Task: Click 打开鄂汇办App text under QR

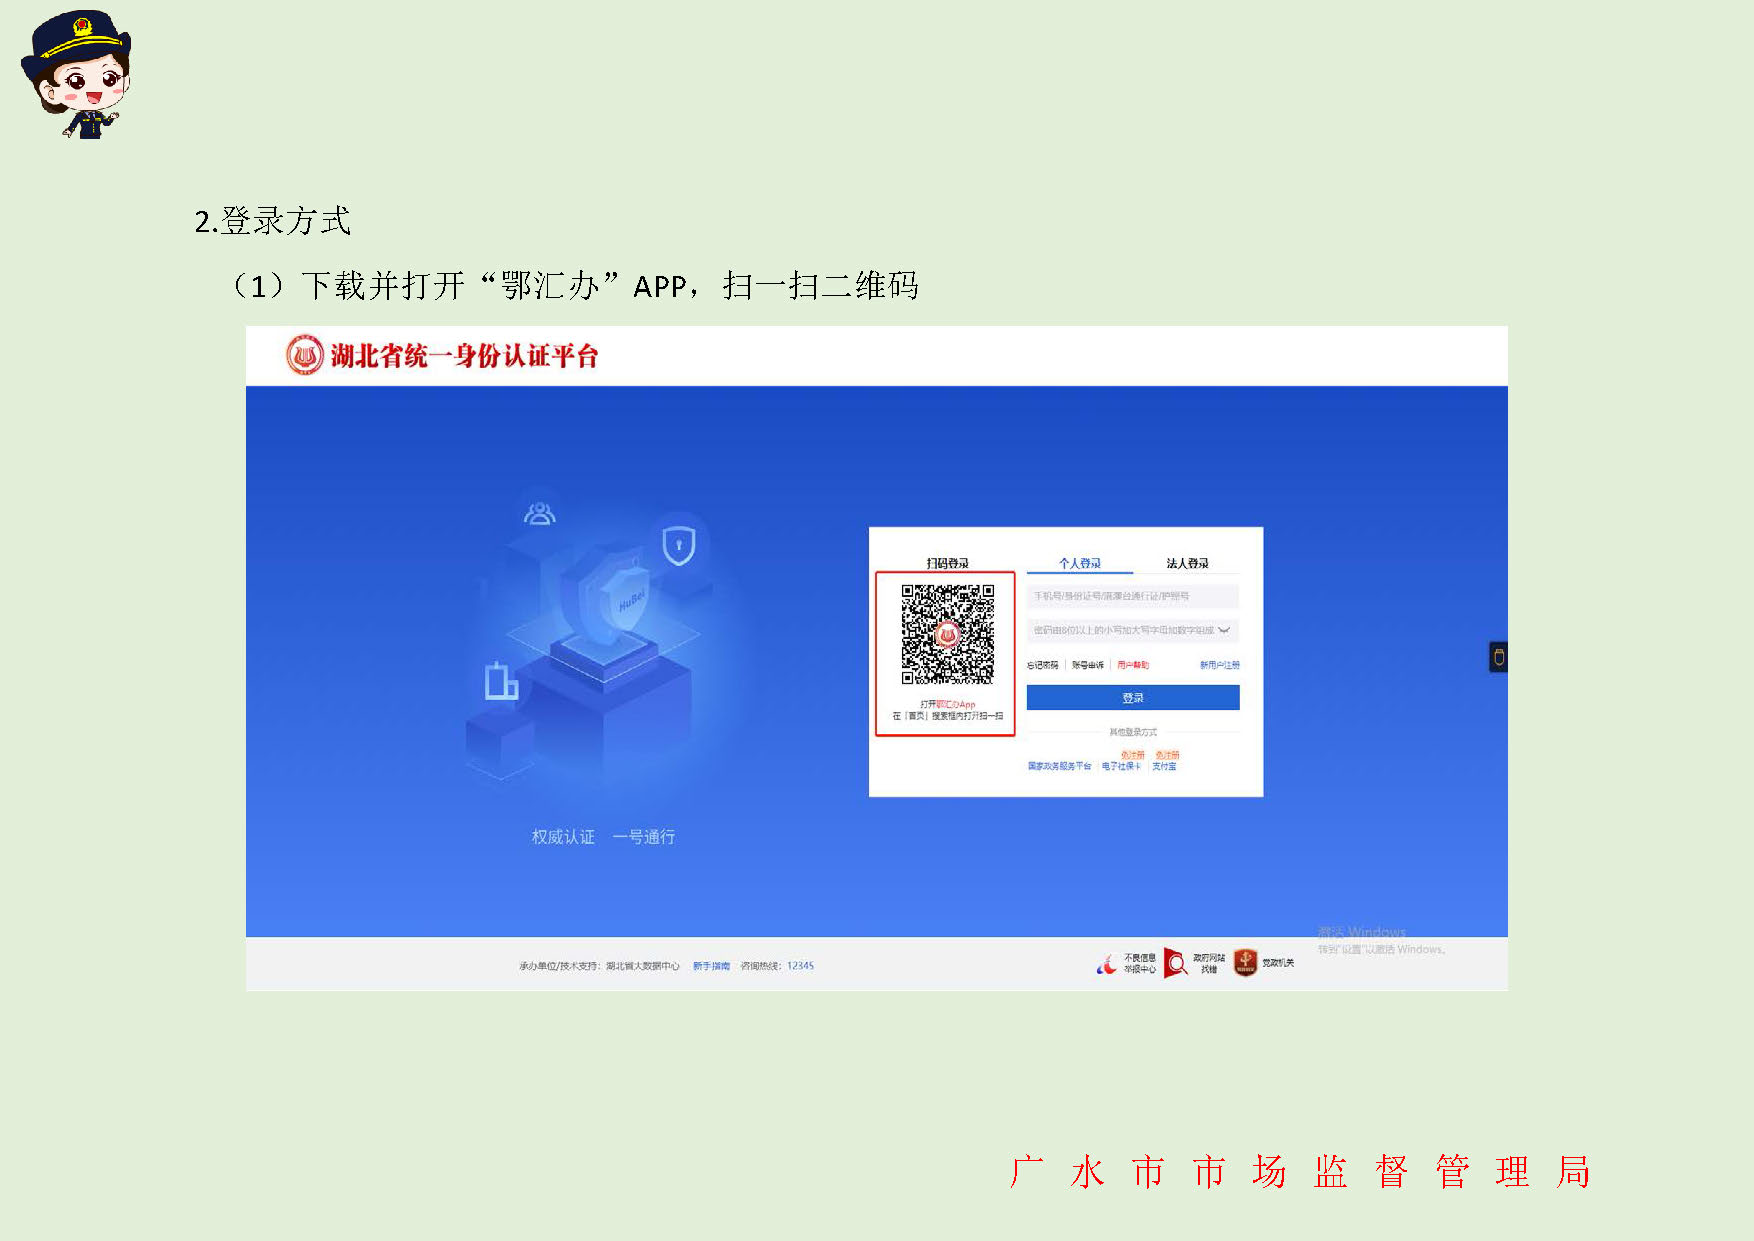Action: 947,704
